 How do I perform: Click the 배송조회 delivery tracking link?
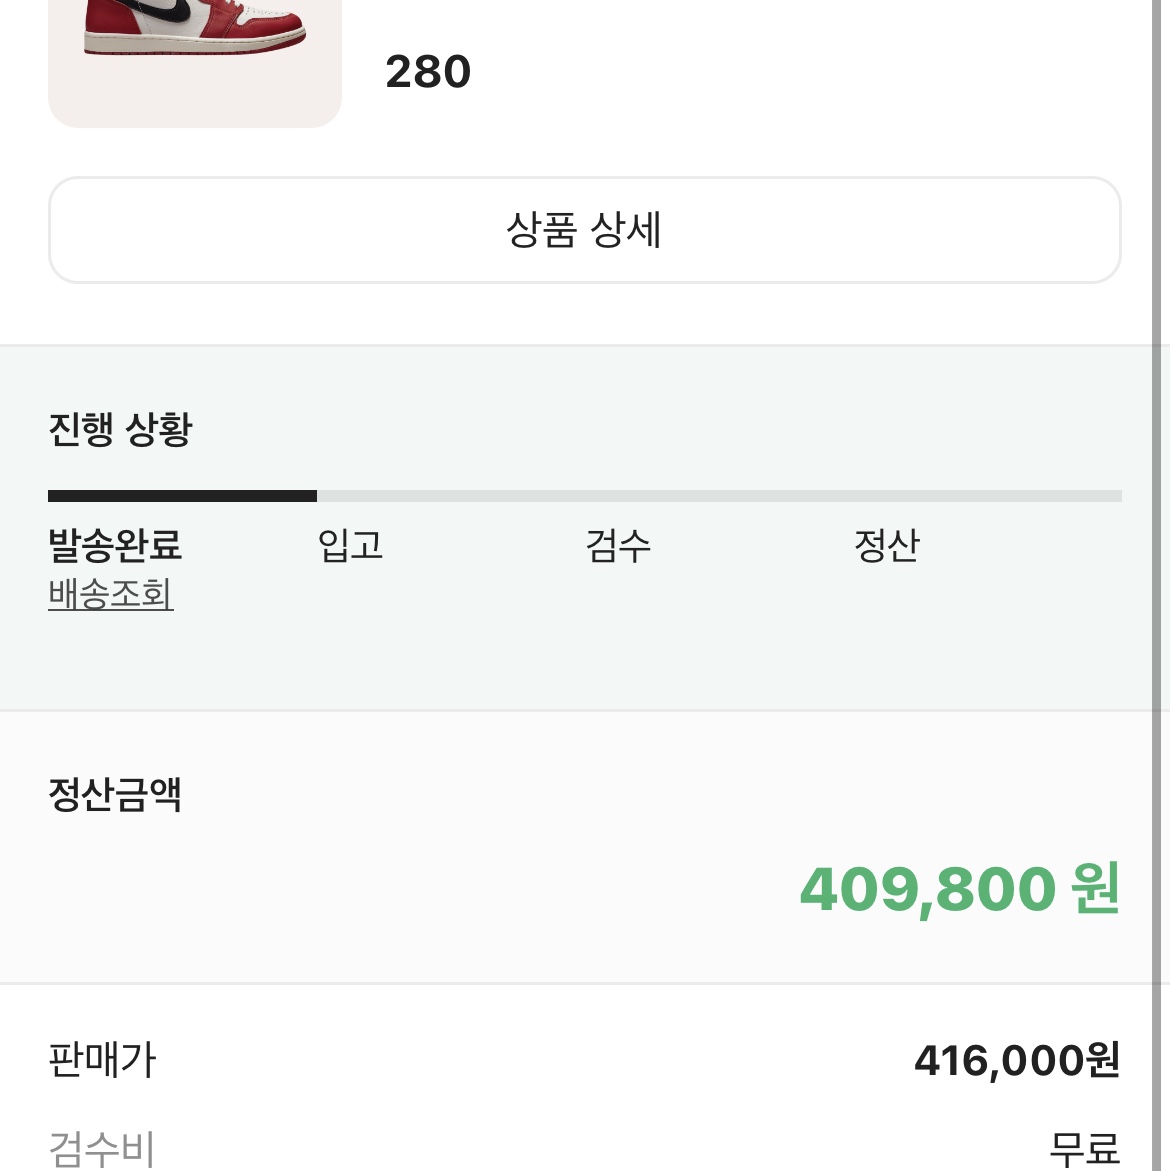coord(111,594)
